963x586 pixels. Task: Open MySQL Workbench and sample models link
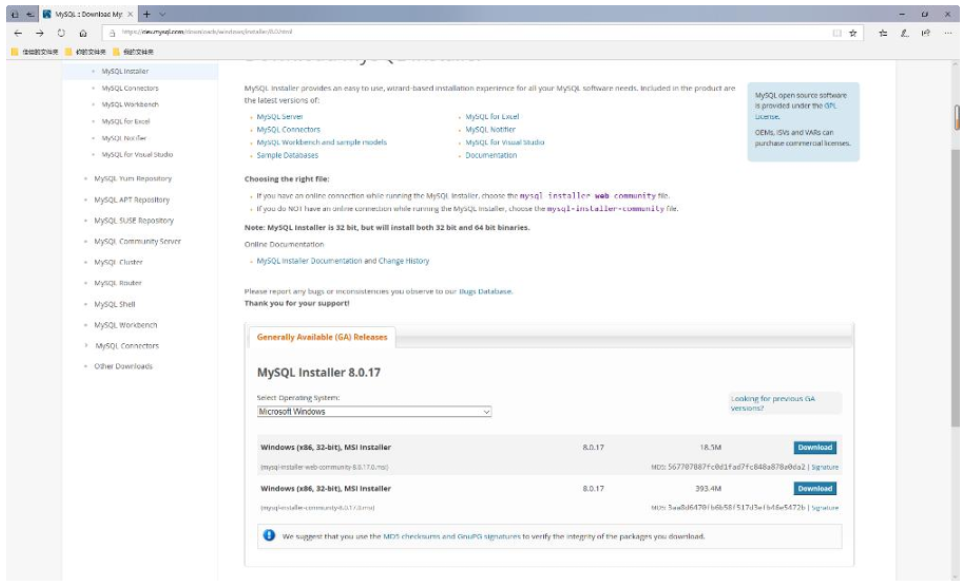click(x=321, y=143)
